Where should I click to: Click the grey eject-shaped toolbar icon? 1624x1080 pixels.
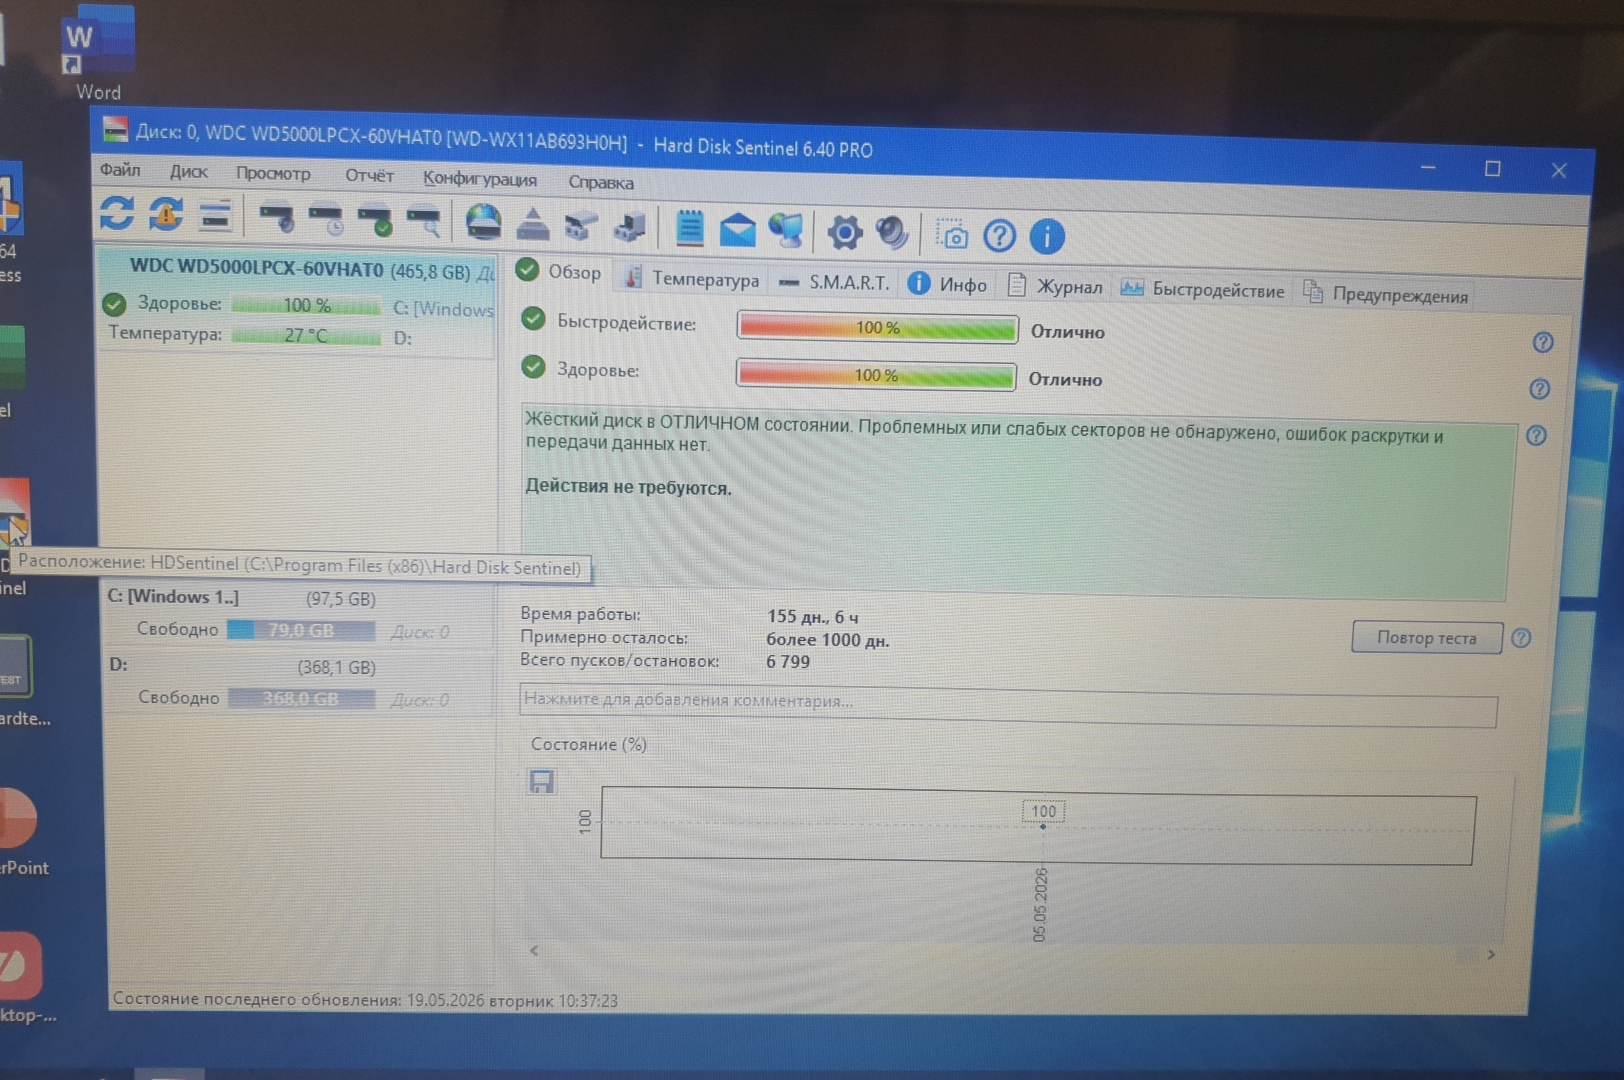tap(533, 224)
